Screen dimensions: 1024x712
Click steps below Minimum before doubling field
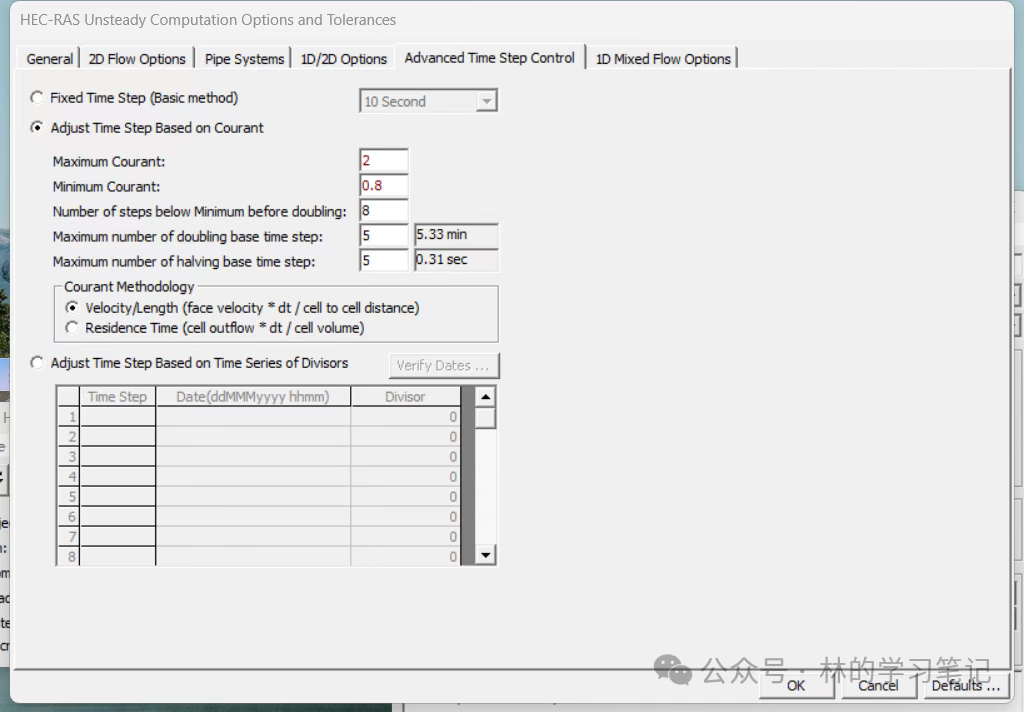point(384,211)
